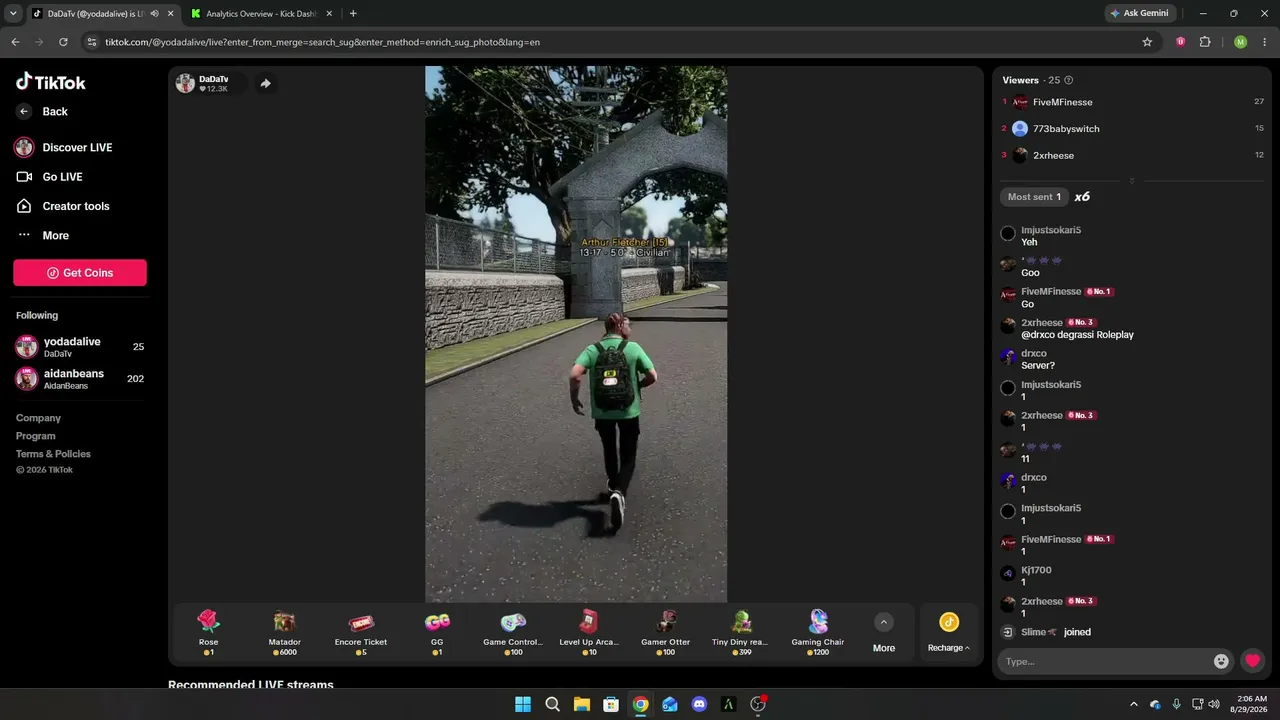Reload the page
Screen dimensions: 1280x720
63,42
